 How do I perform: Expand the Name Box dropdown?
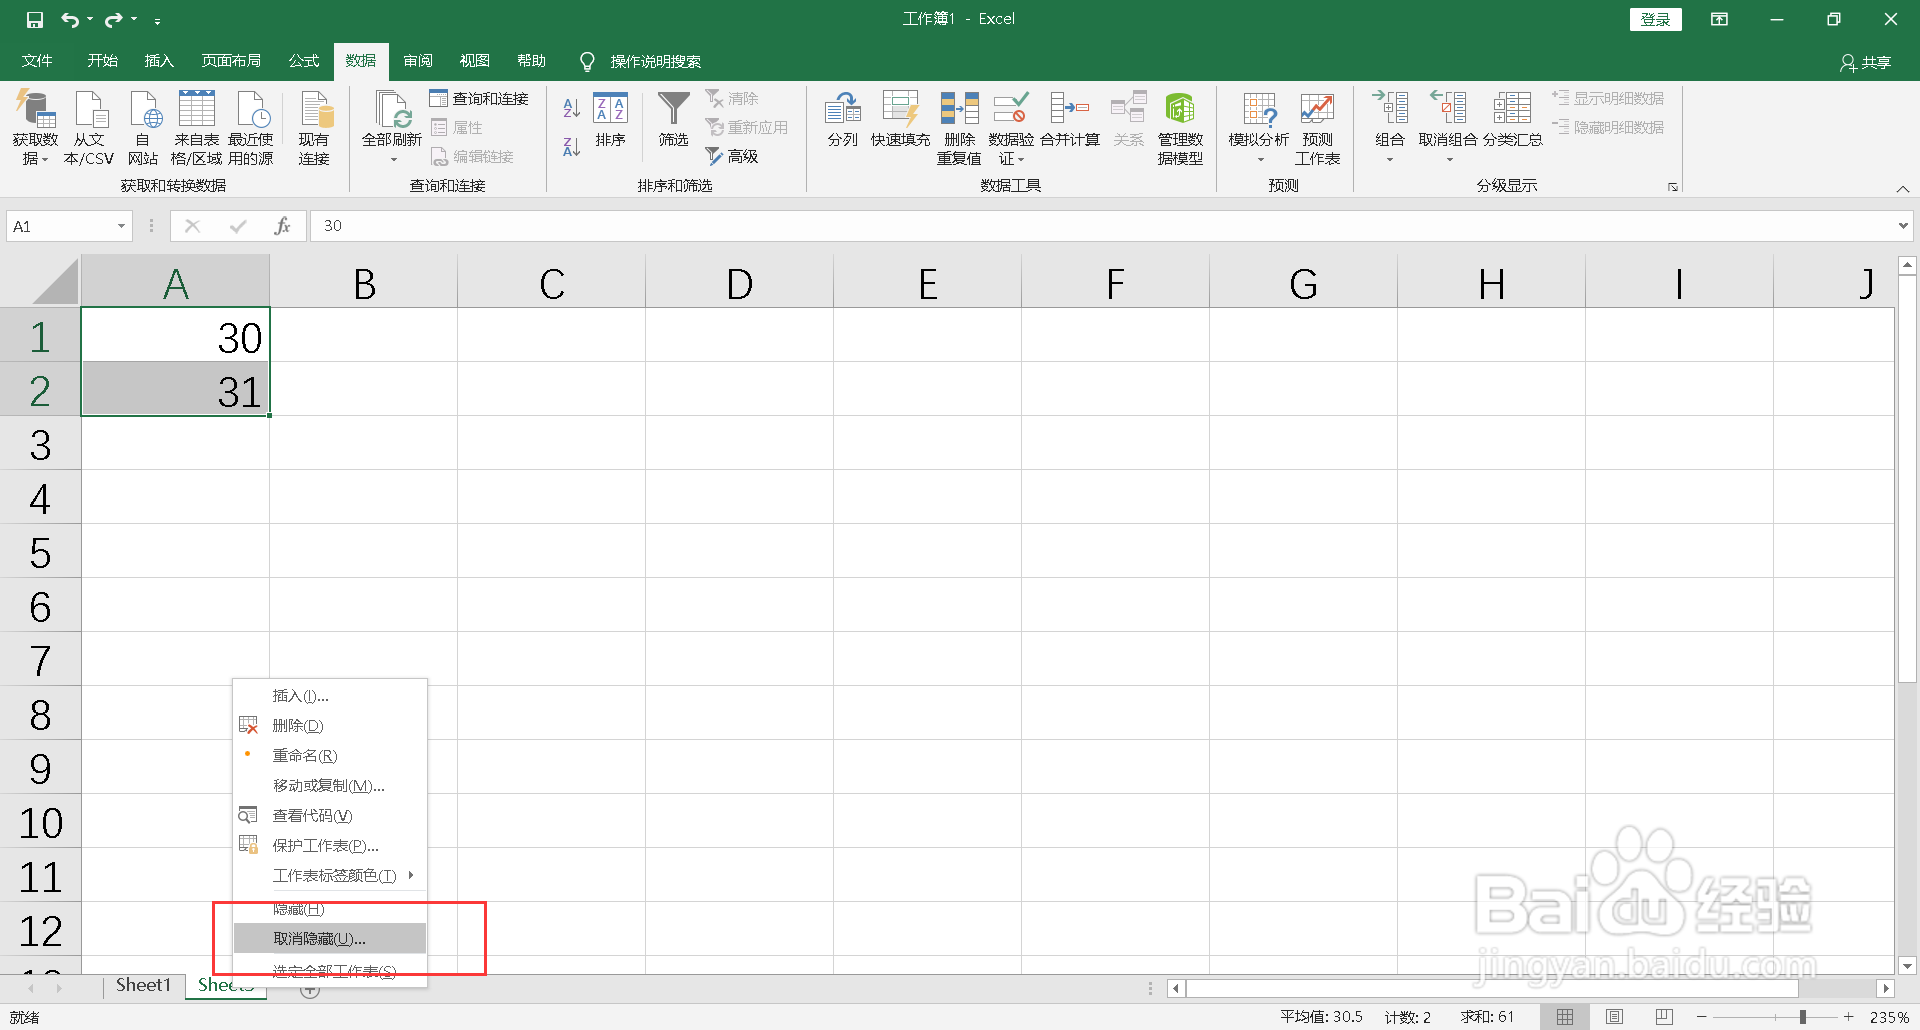point(121,226)
